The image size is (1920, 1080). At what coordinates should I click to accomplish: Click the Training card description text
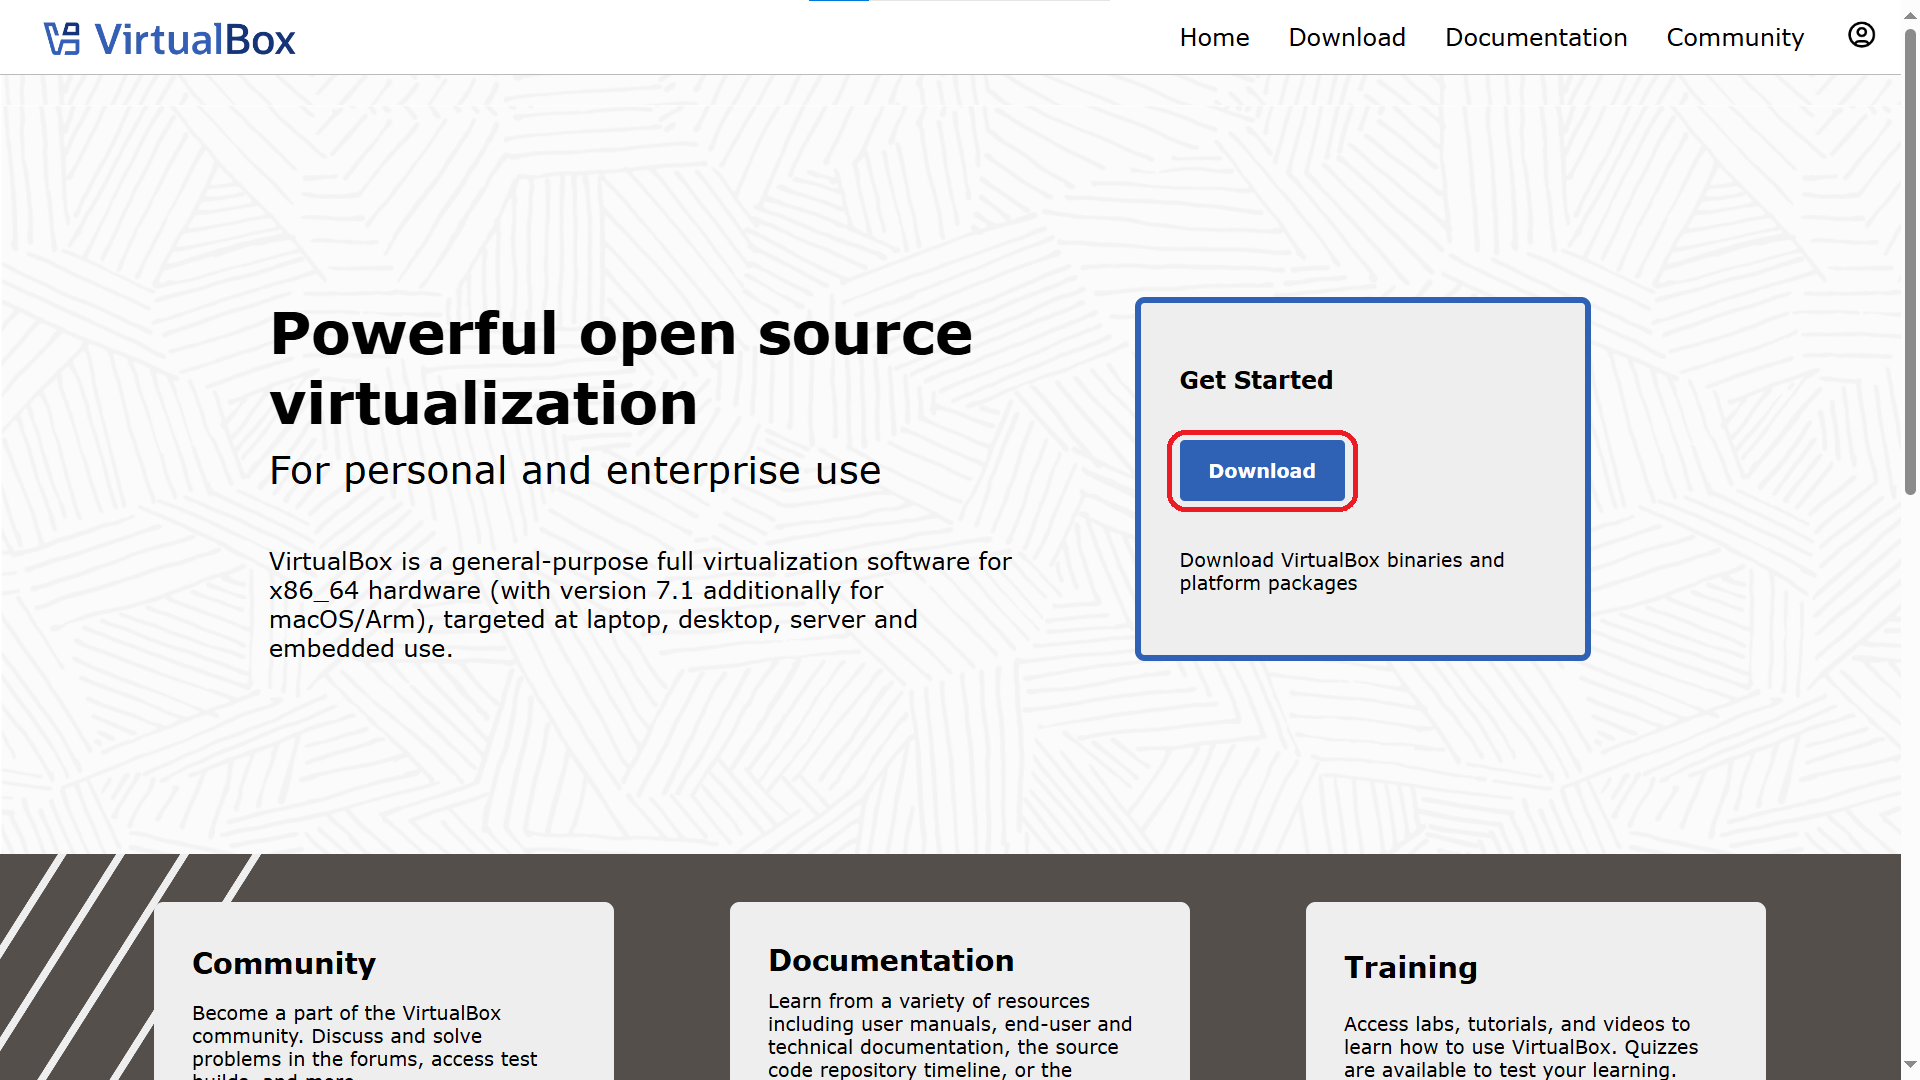click(1520, 1046)
